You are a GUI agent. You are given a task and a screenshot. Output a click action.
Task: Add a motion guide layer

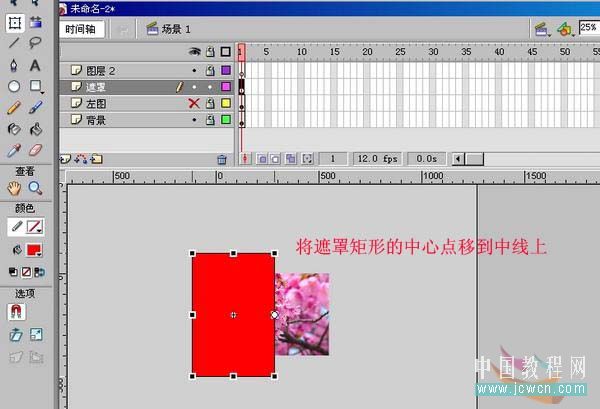[x=80, y=159]
